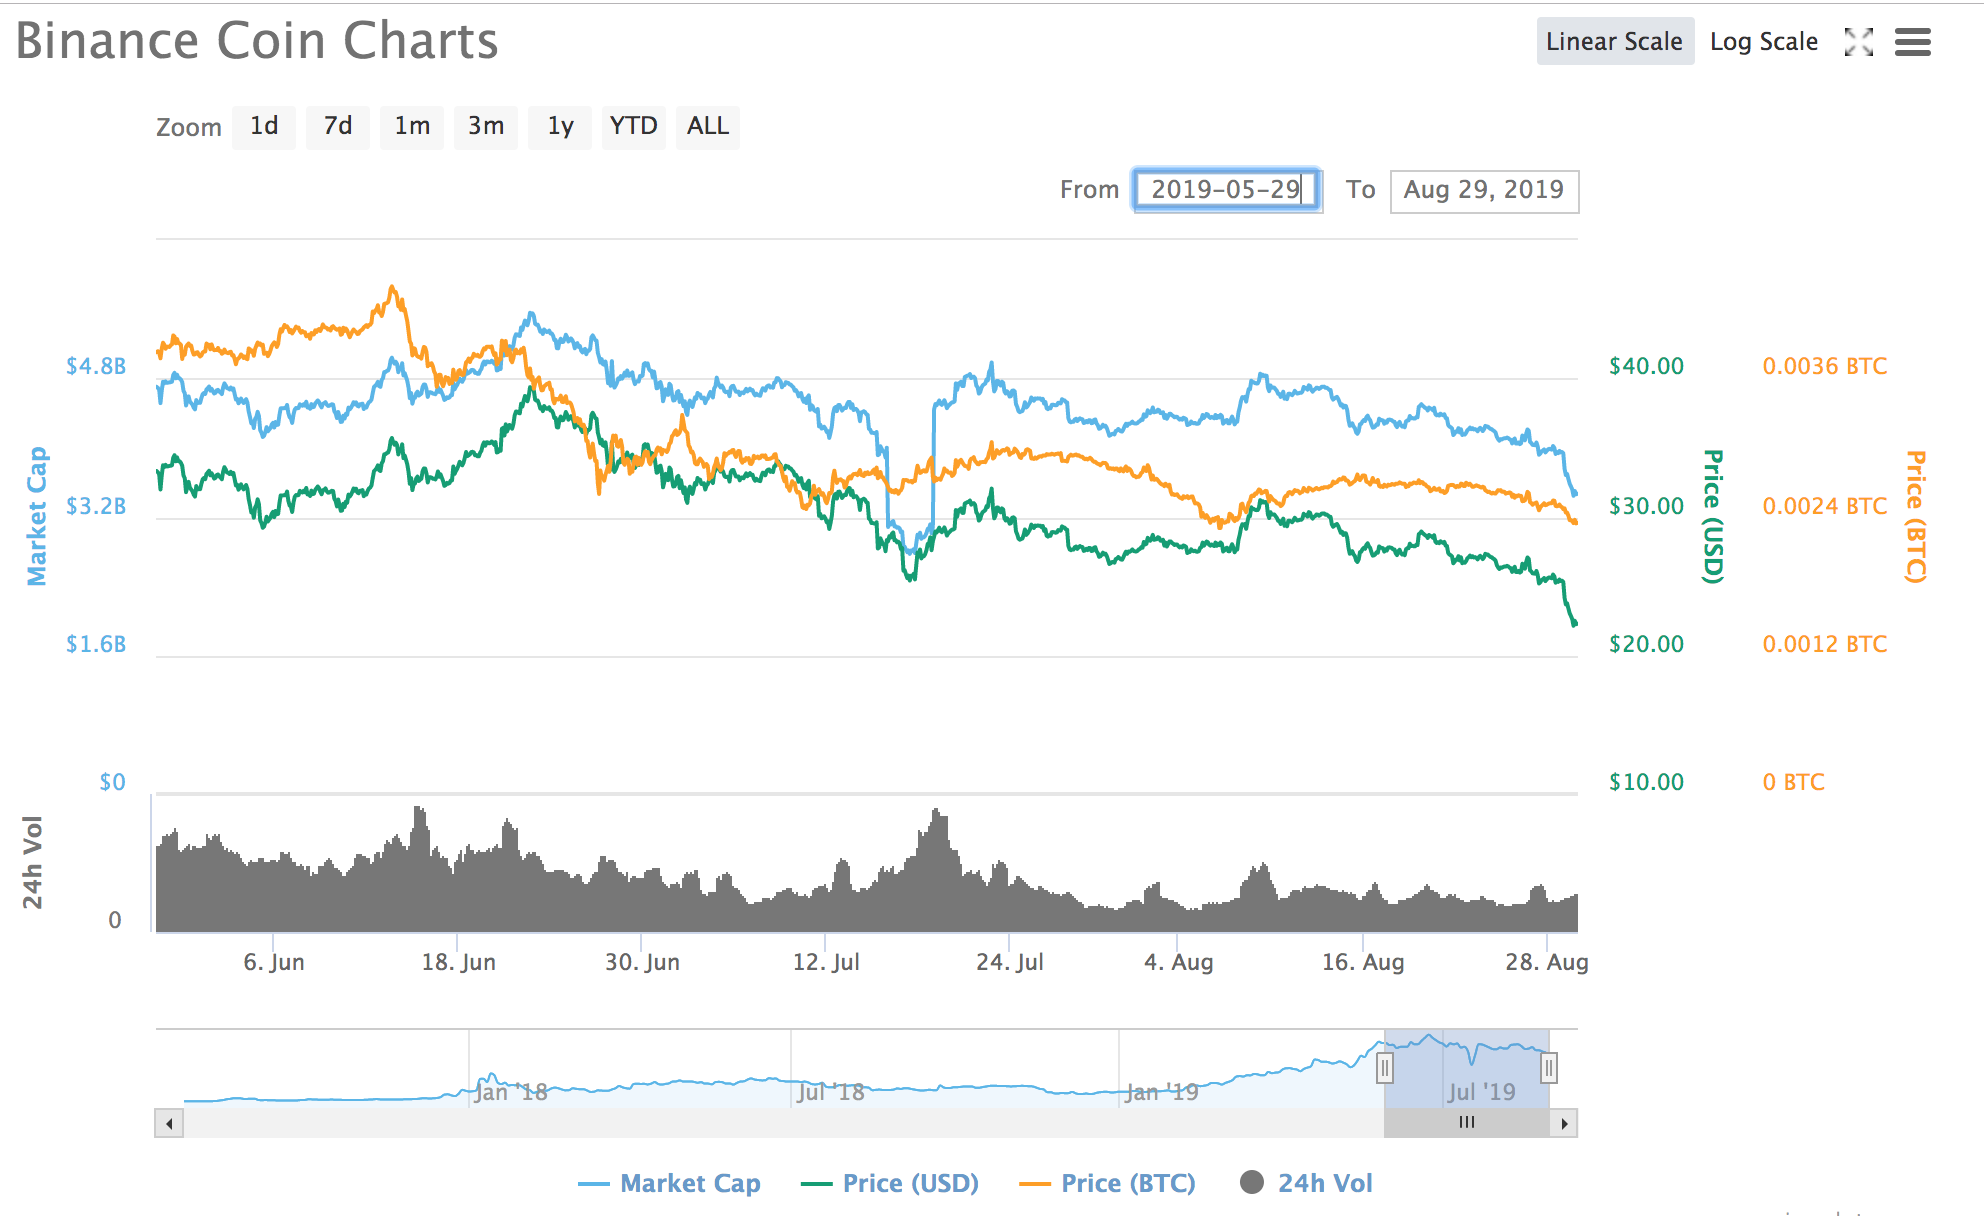Screen dimensions: 1984x1216
Task: Click the navigator right range handle
Action: coord(1549,1068)
